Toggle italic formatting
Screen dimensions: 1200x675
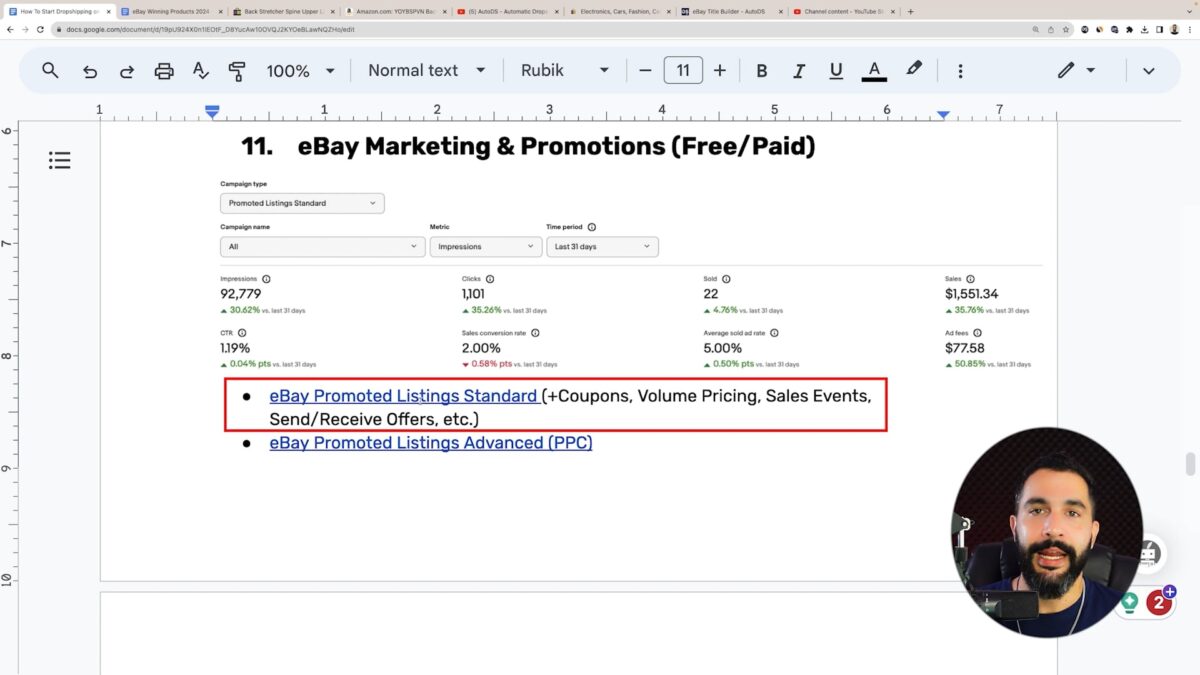point(799,71)
